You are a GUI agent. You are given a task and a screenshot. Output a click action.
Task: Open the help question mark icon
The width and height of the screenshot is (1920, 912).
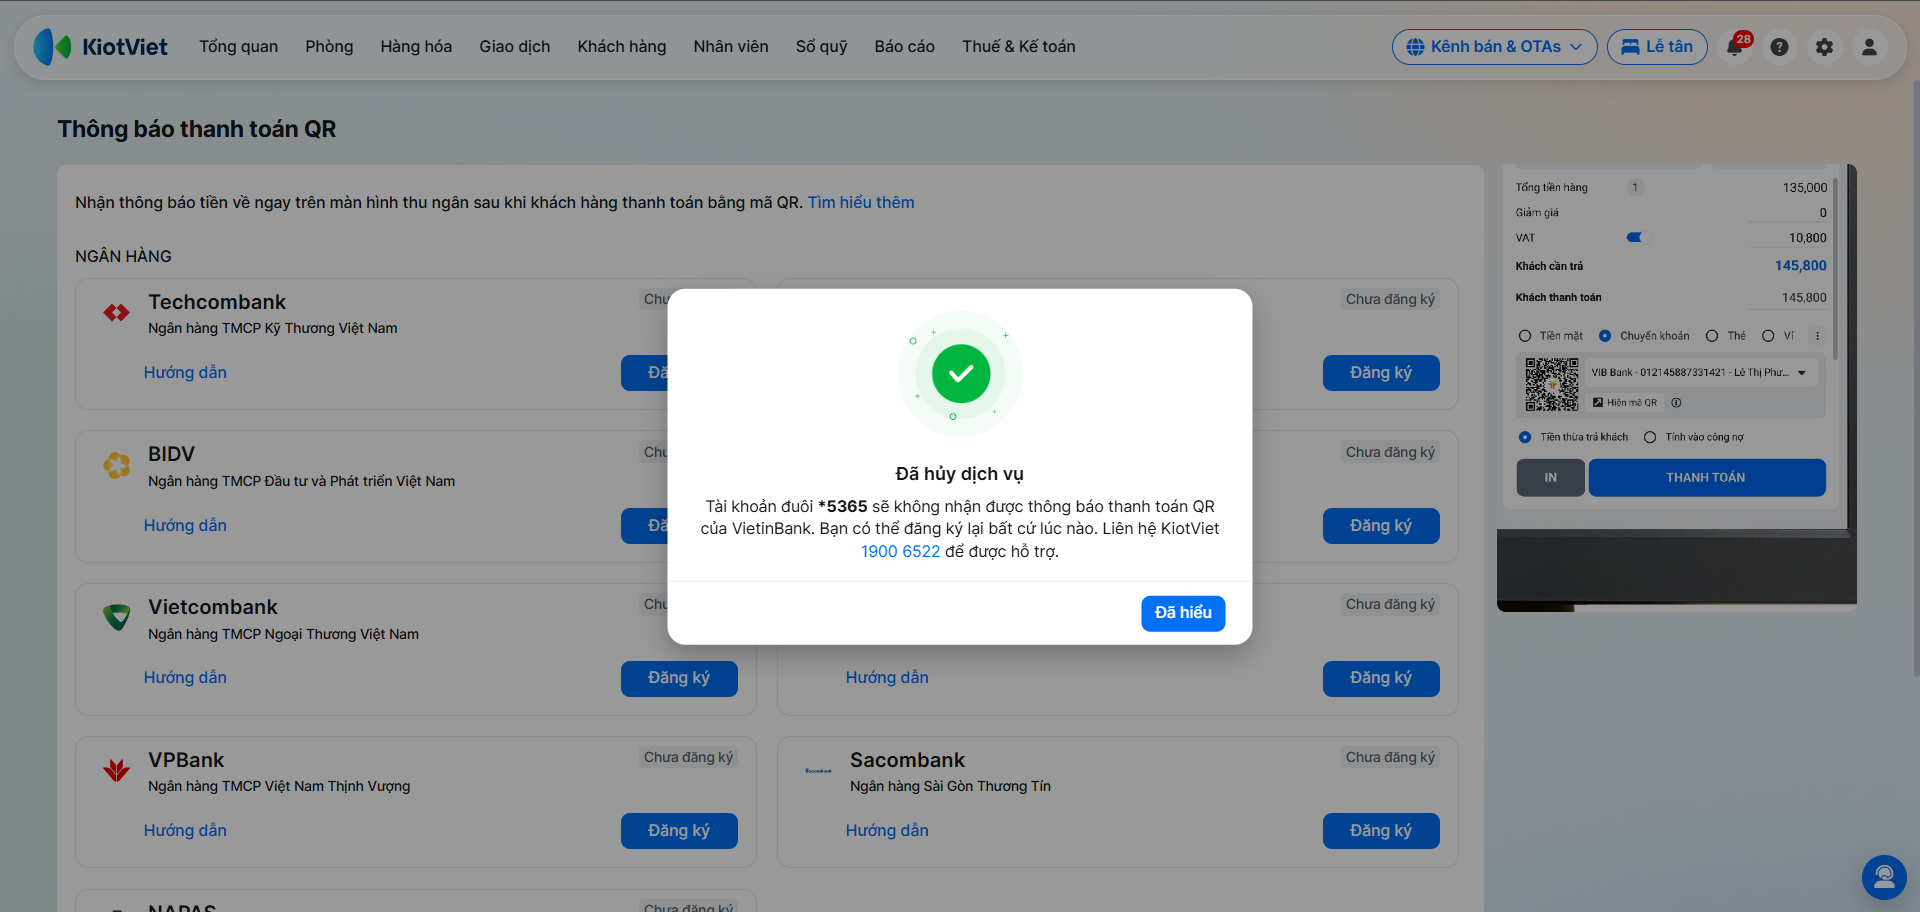point(1779,47)
